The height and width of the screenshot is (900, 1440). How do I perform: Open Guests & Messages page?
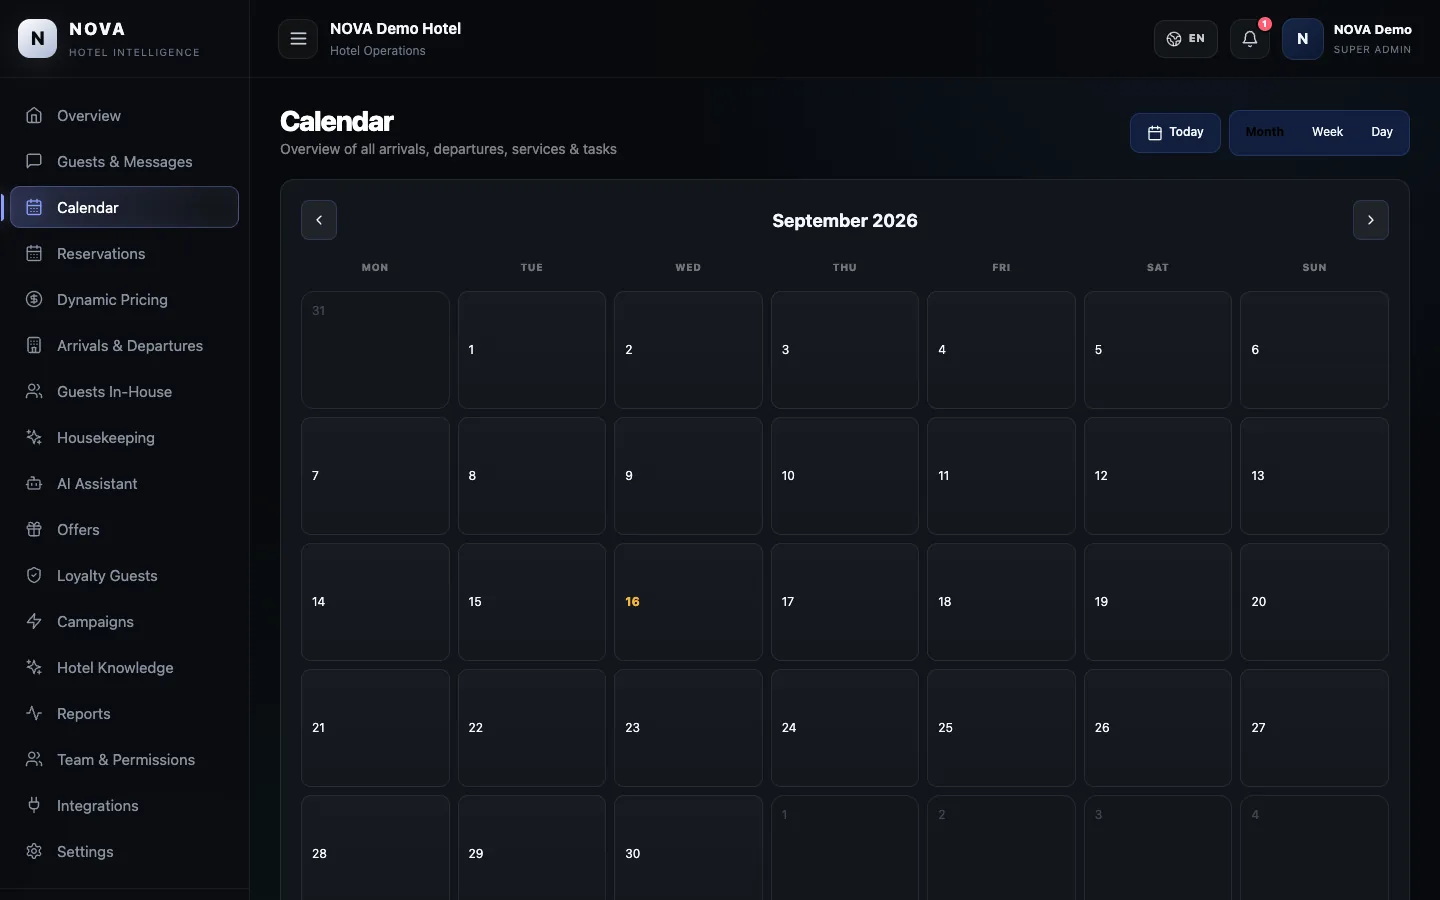(124, 161)
